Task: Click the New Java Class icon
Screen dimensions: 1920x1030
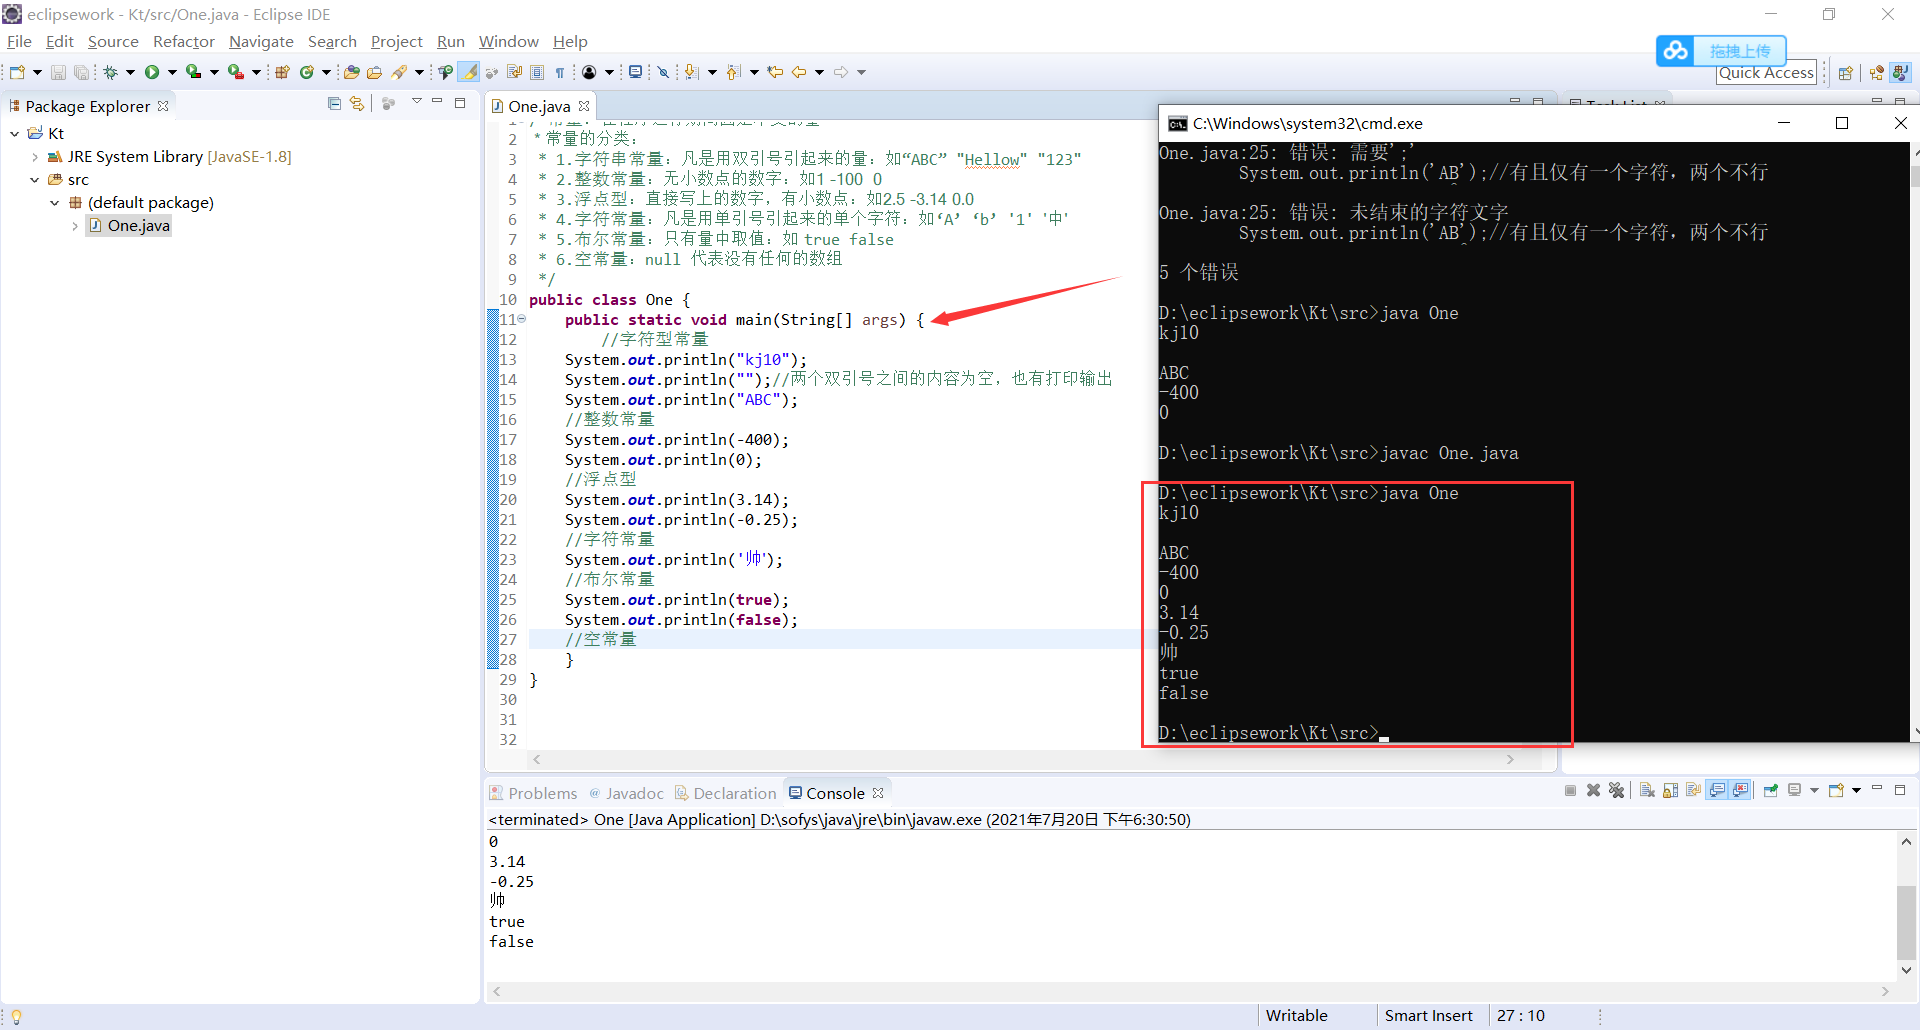Action: click(307, 72)
